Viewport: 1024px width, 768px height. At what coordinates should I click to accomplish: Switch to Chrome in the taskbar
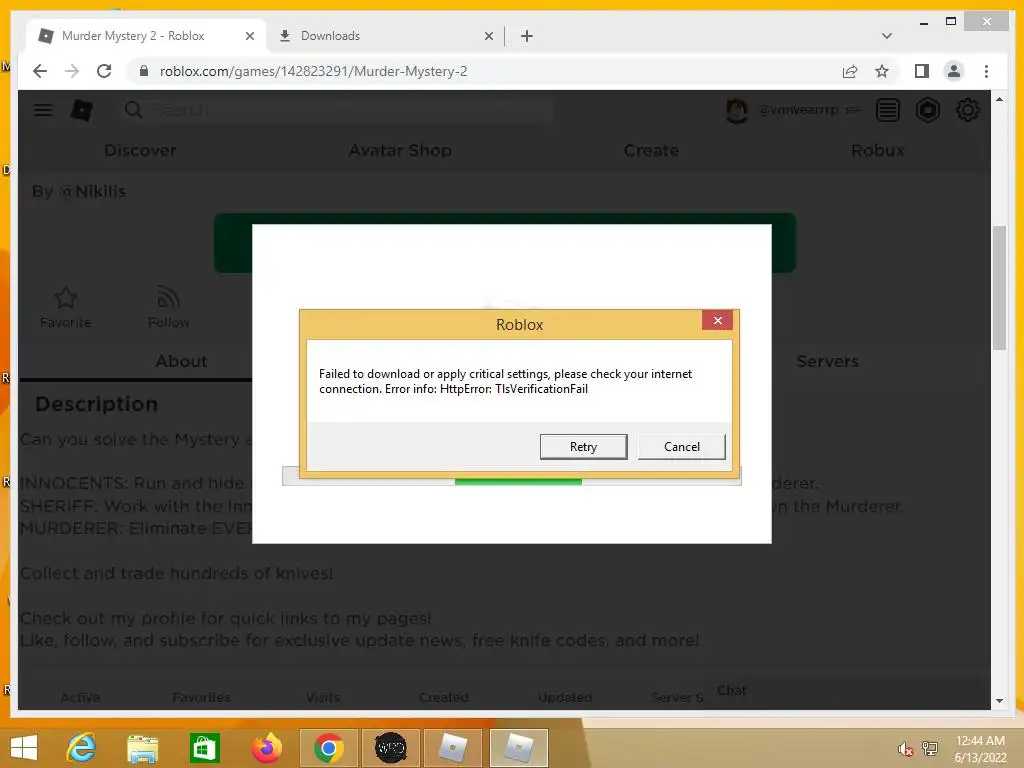click(x=328, y=748)
